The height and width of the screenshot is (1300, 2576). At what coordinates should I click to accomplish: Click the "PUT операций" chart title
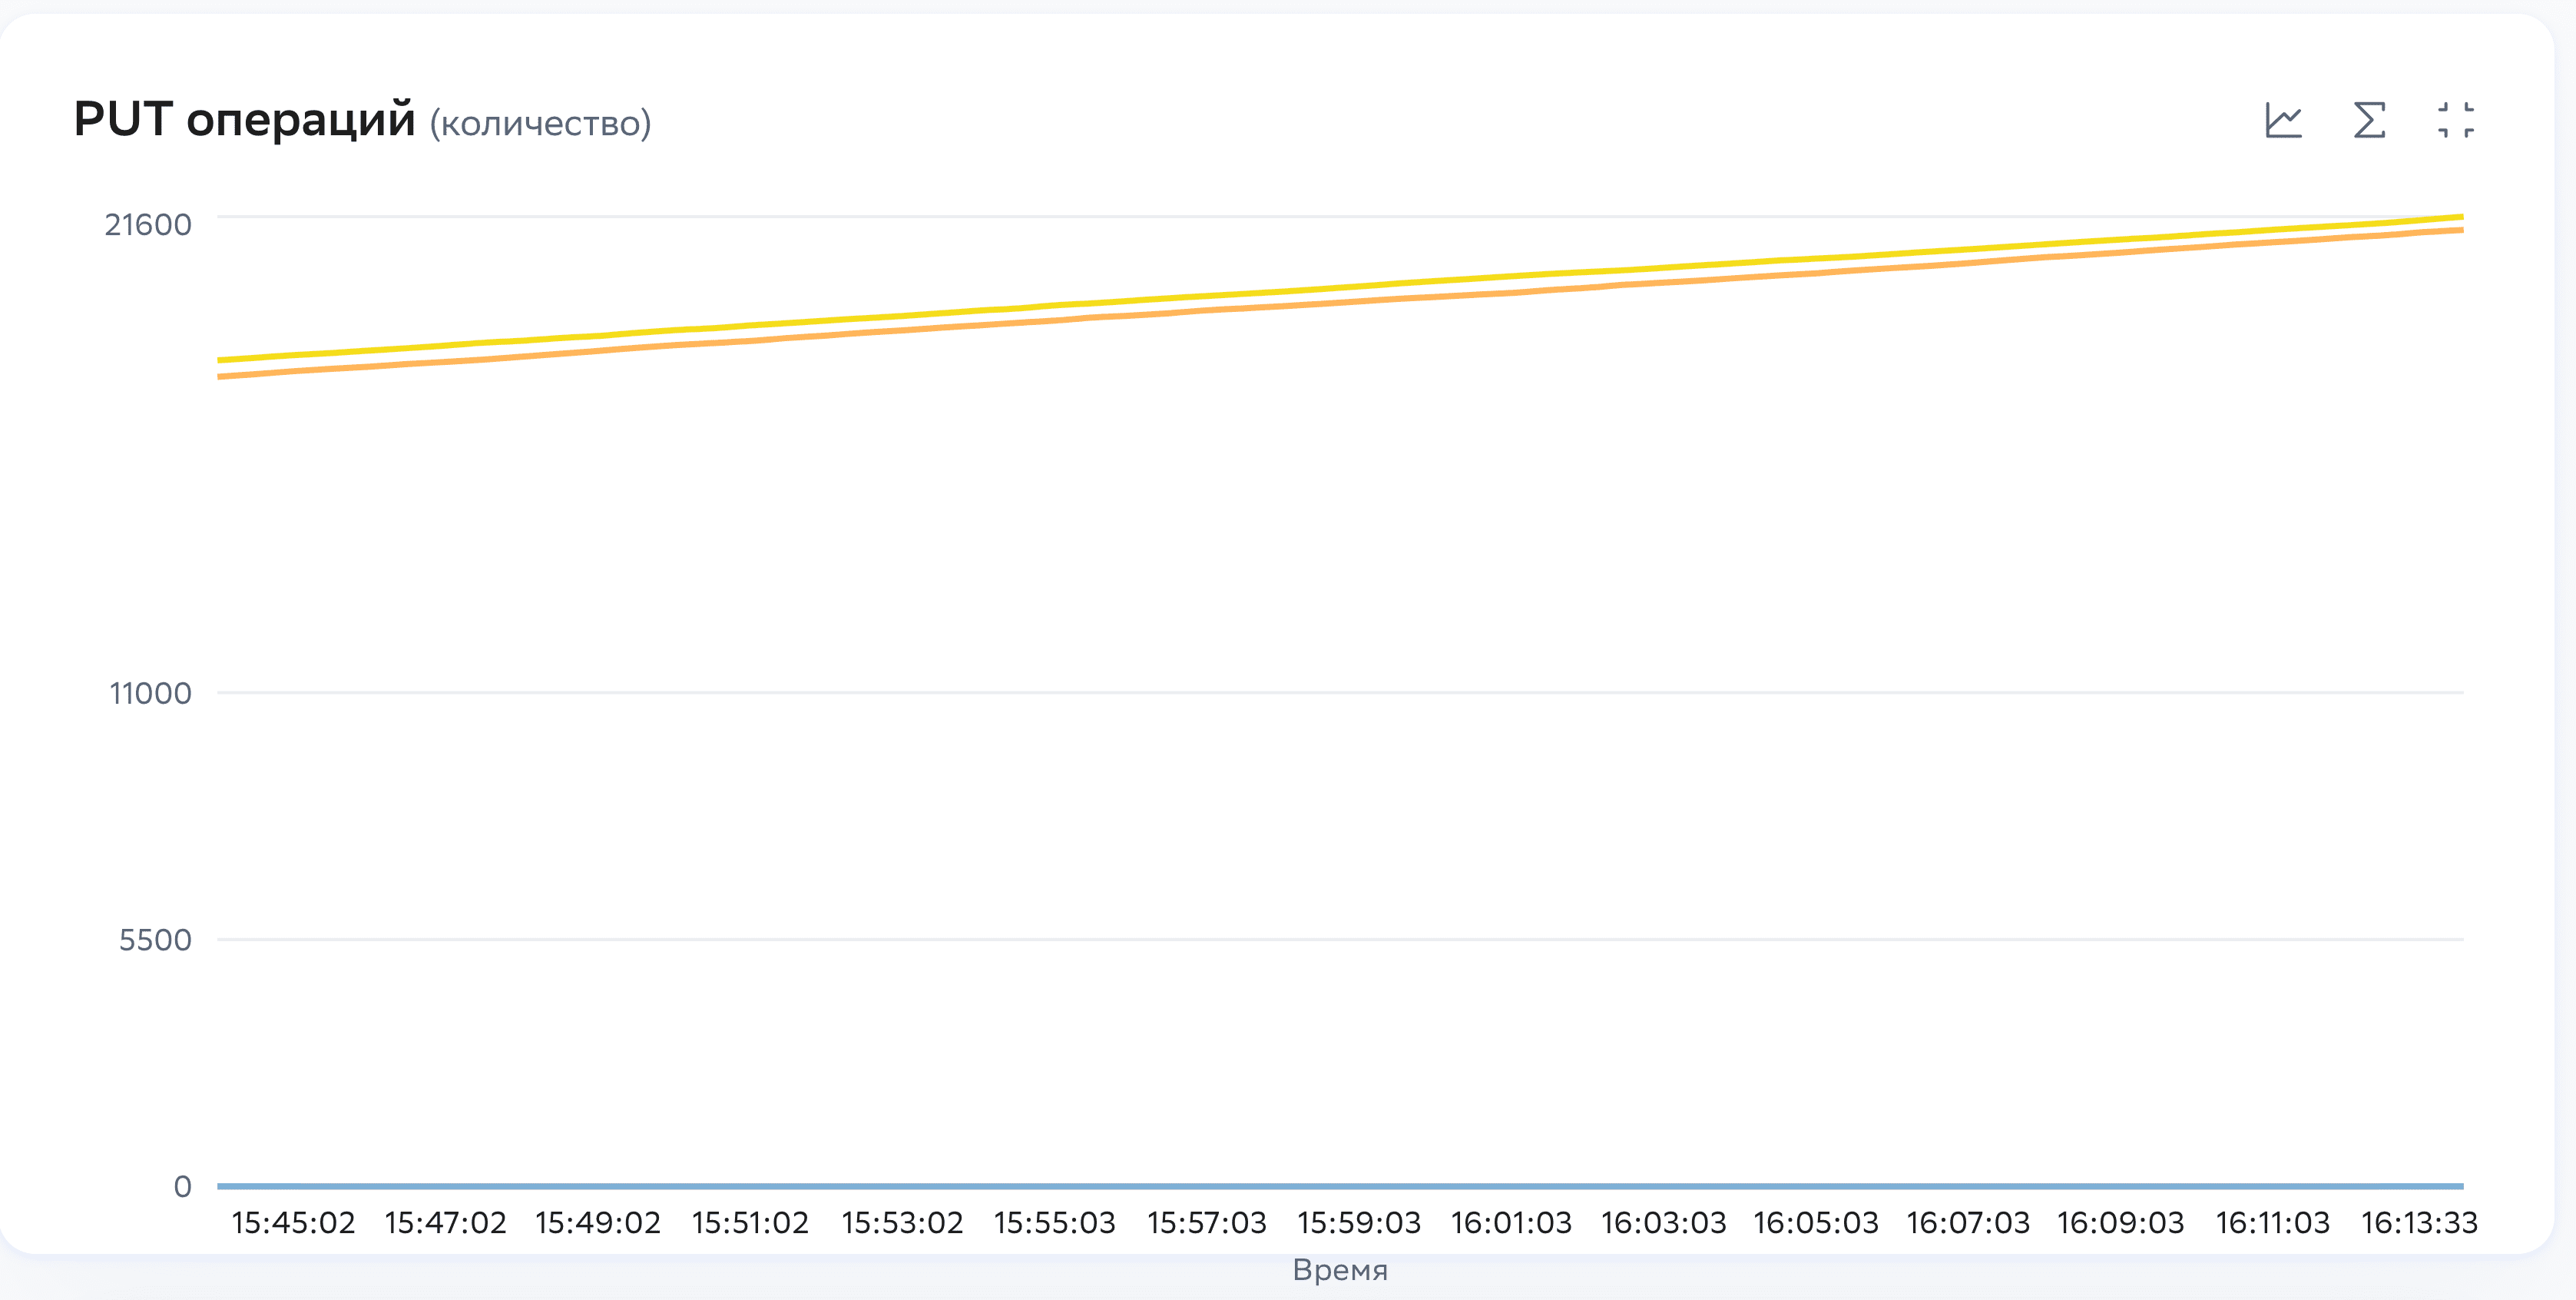[244, 120]
